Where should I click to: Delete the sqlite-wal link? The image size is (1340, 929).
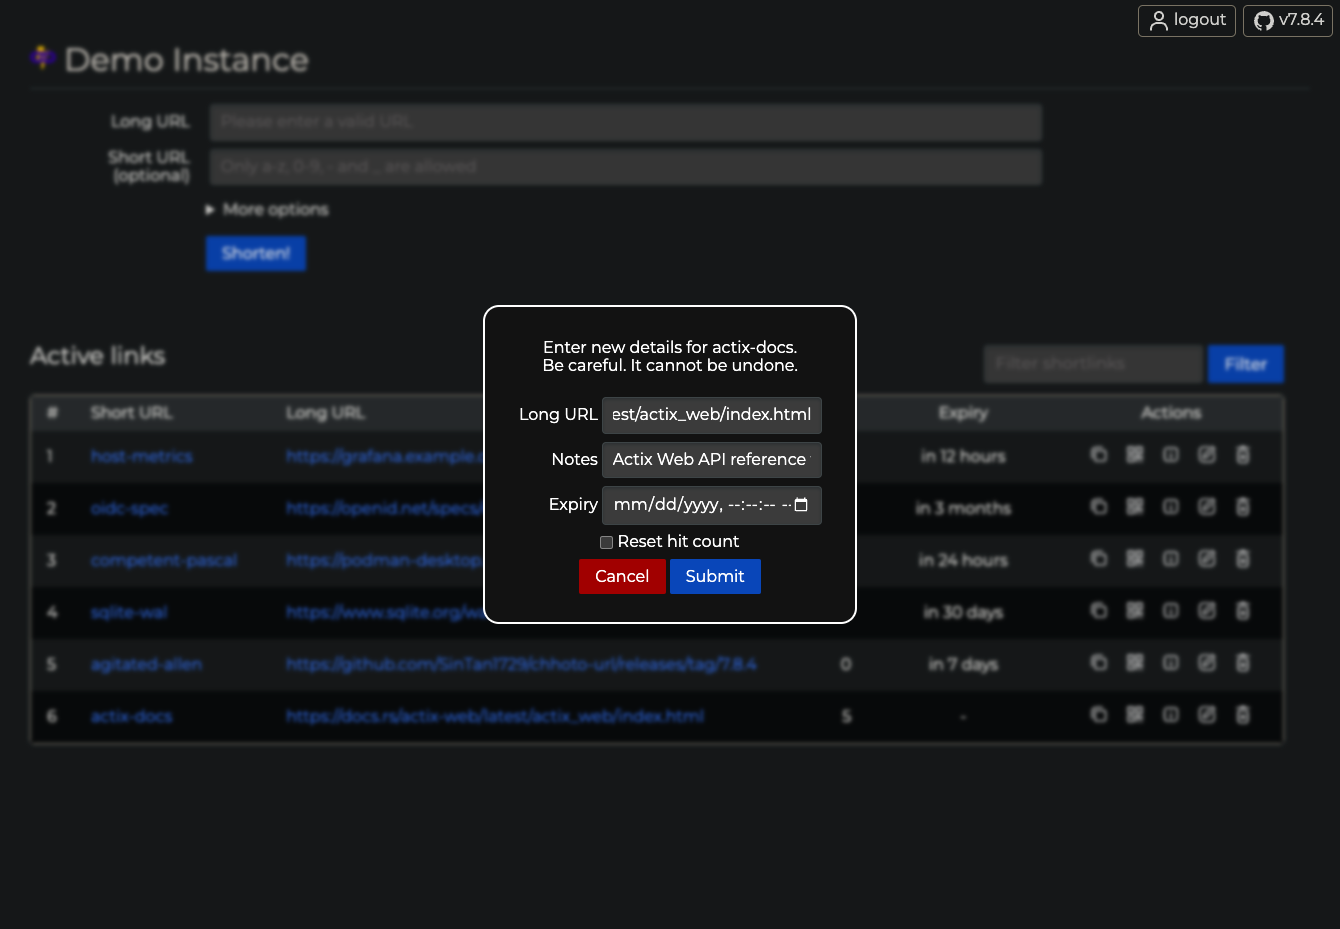pos(1243,611)
